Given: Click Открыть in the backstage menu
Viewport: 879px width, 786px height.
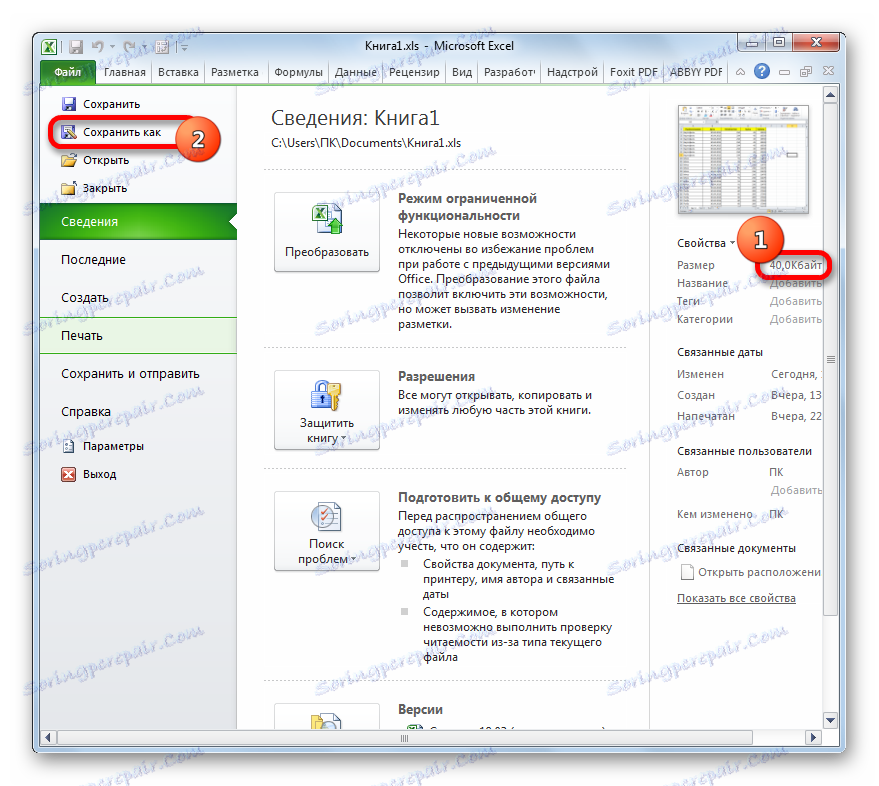Looking at the screenshot, I should (x=95, y=160).
